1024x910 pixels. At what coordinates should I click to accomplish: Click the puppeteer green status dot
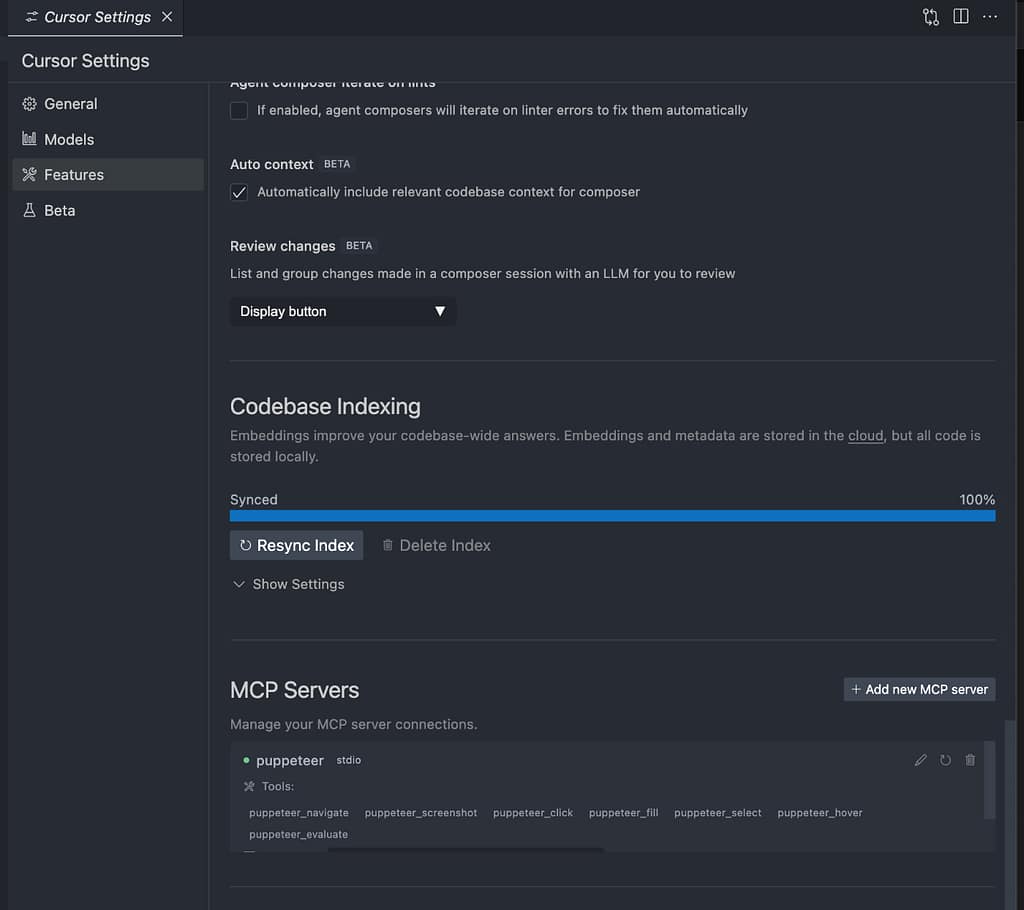[246, 760]
